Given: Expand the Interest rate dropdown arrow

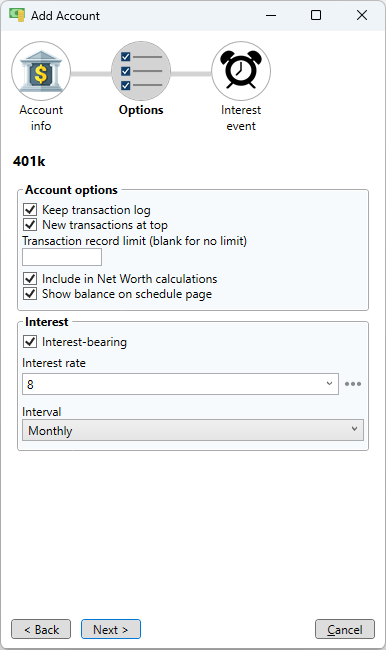Looking at the screenshot, I should 330,383.
